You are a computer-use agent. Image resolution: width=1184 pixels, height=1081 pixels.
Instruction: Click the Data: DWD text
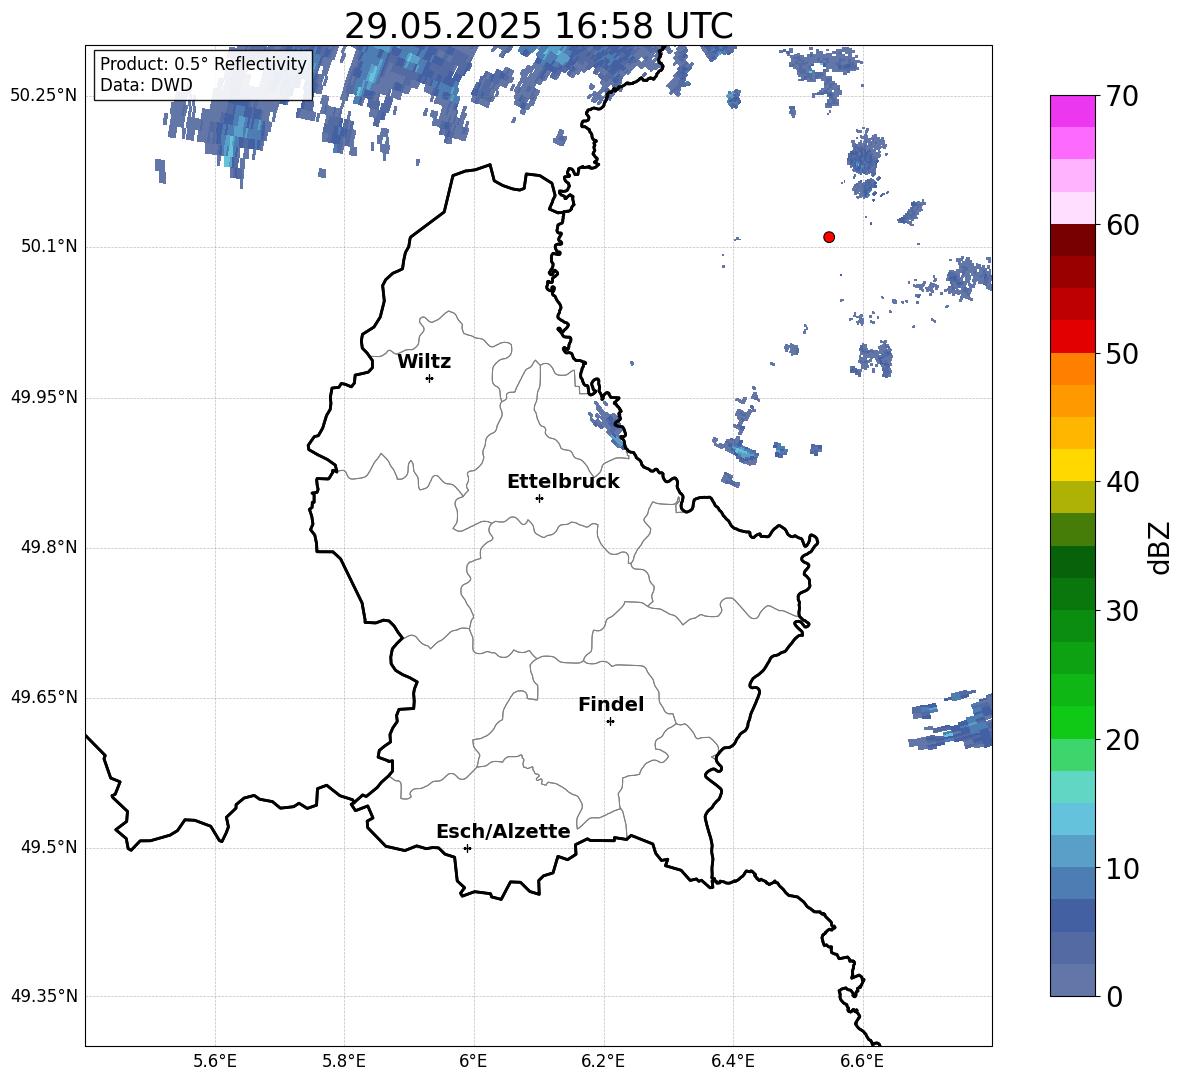click(x=146, y=85)
